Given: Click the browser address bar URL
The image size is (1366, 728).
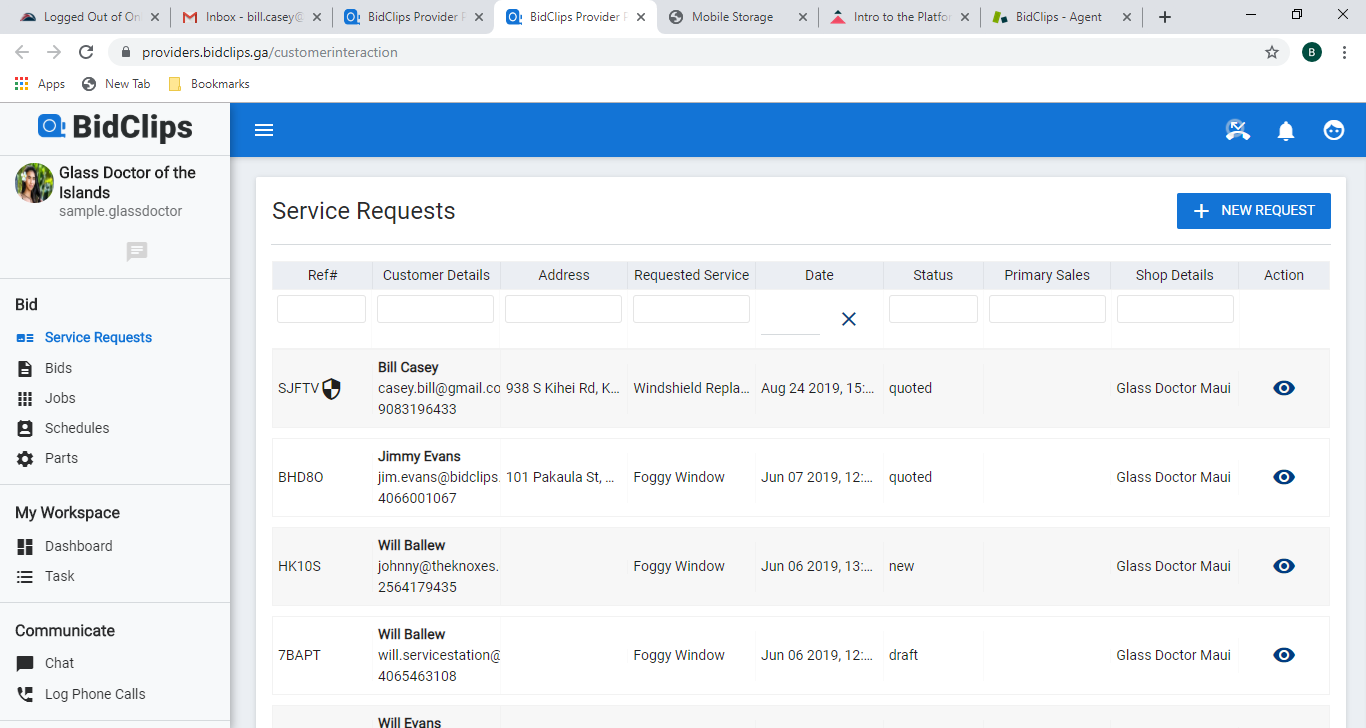Looking at the screenshot, I should 270,52.
